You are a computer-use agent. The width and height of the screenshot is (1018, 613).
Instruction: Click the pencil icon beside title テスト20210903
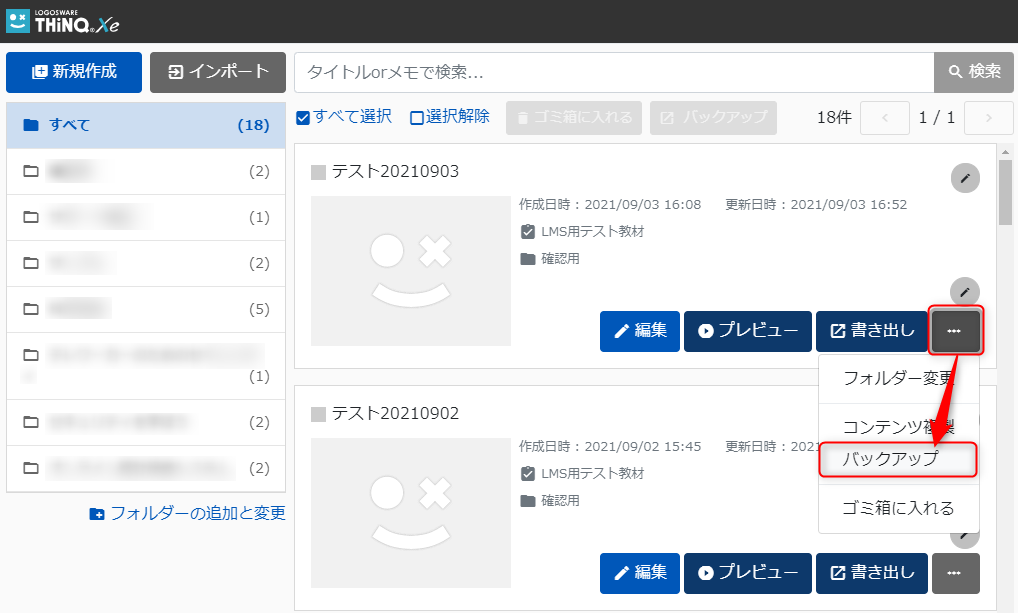tap(964, 178)
